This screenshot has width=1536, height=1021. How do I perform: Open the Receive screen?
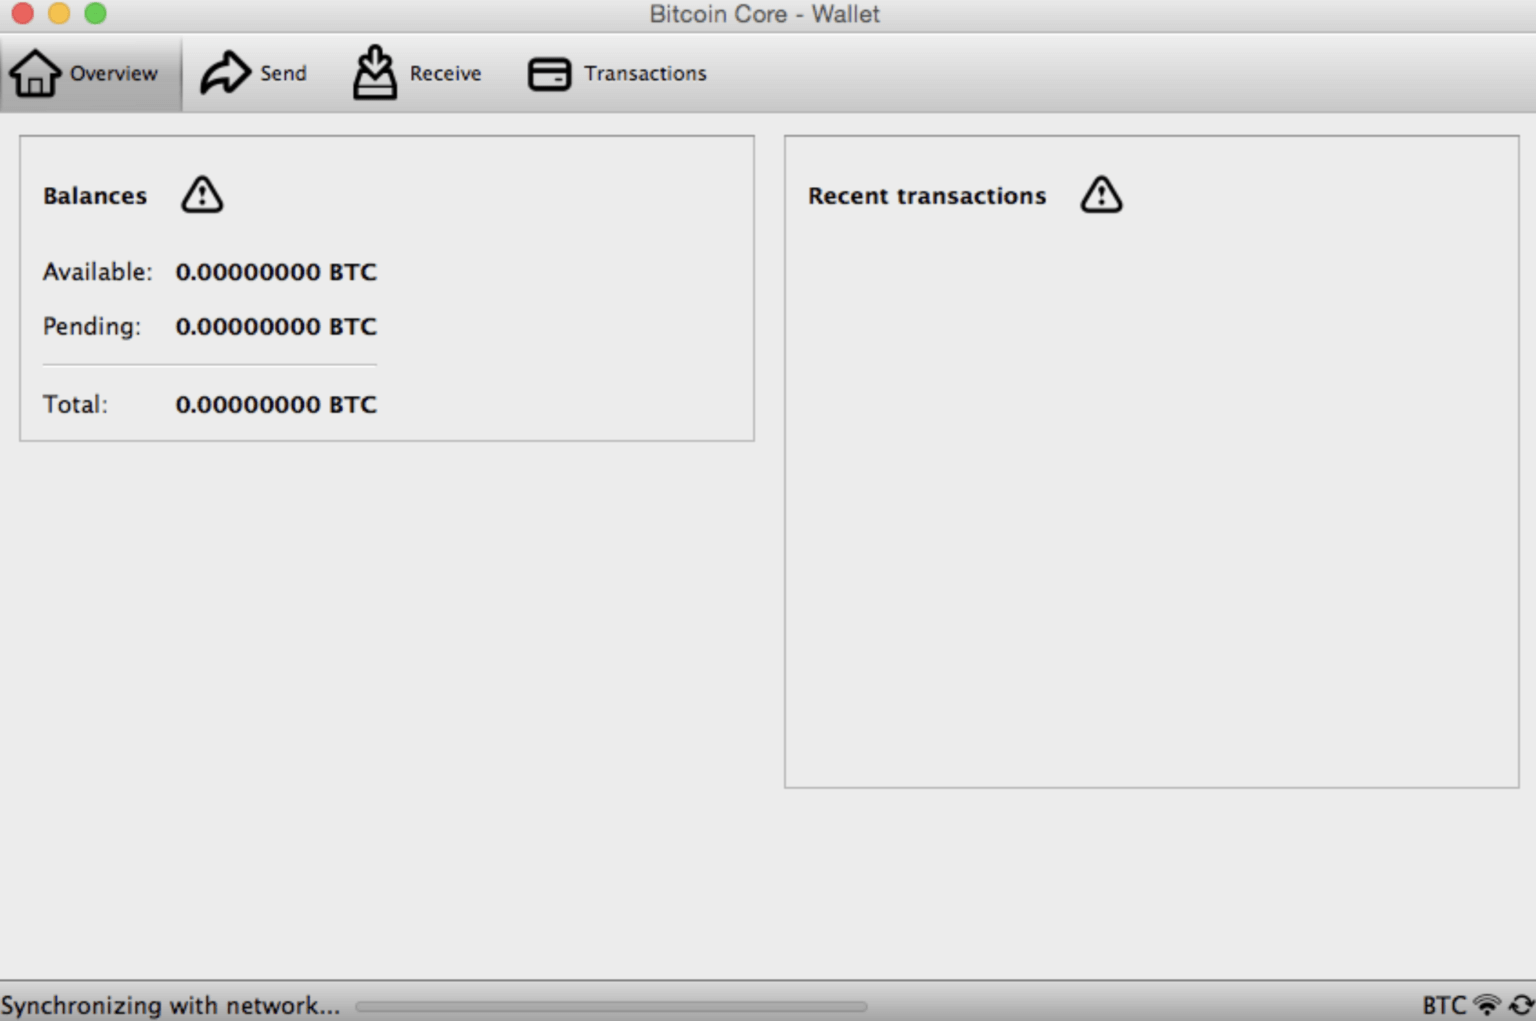(x=415, y=72)
